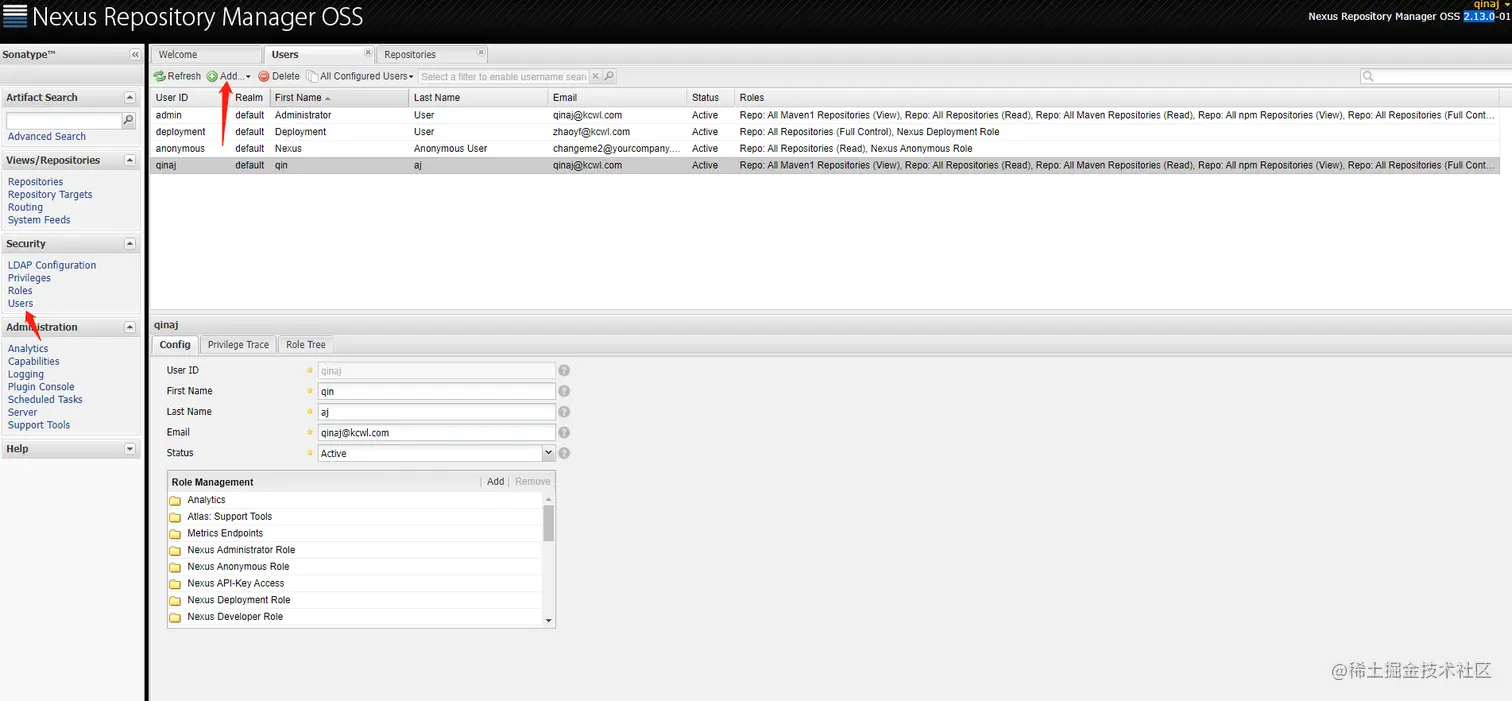
Task: Click the username search magnifier icon
Action: (x=609, y=76)
